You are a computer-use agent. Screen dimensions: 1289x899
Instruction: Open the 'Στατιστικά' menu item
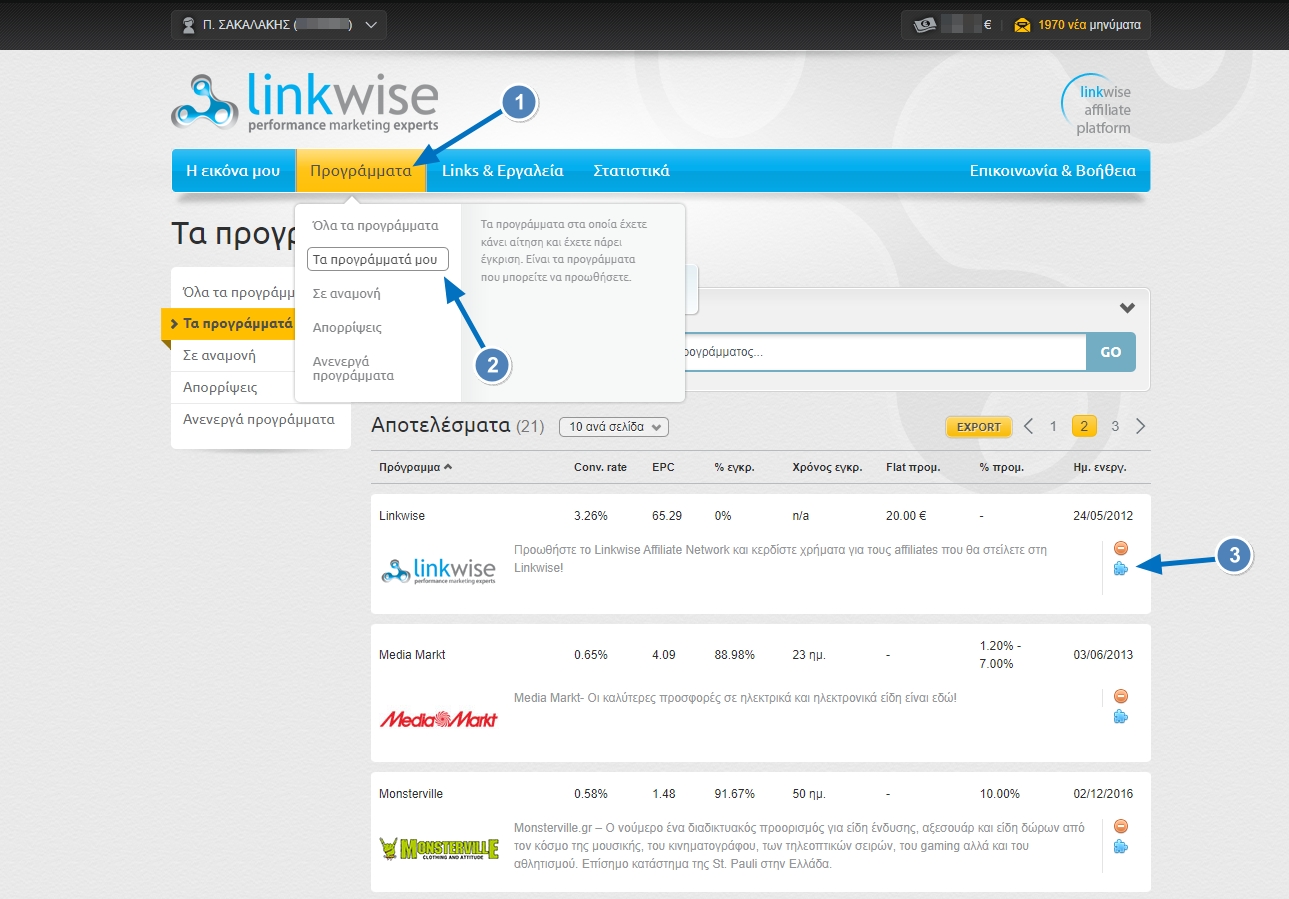[630, 171]
